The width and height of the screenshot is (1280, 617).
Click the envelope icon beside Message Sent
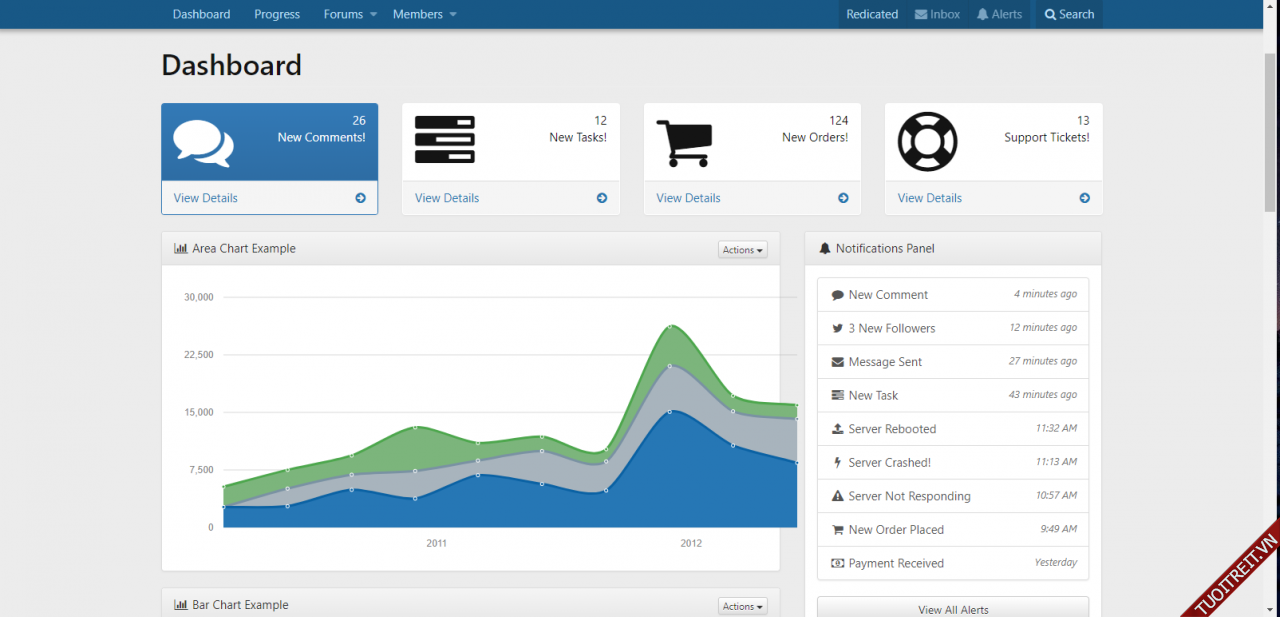838,362
